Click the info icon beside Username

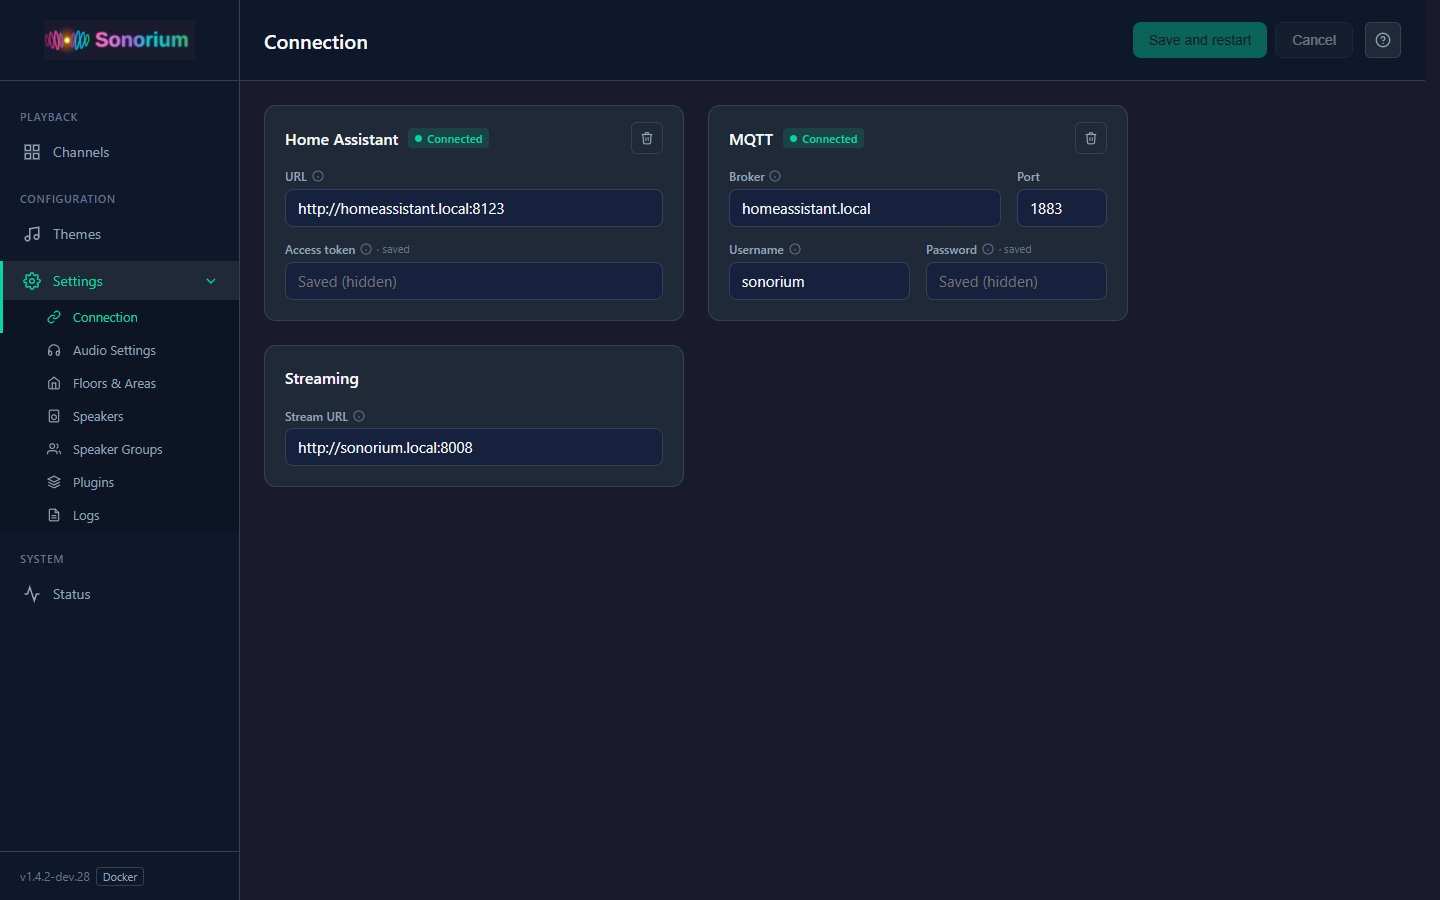[795, 249]
